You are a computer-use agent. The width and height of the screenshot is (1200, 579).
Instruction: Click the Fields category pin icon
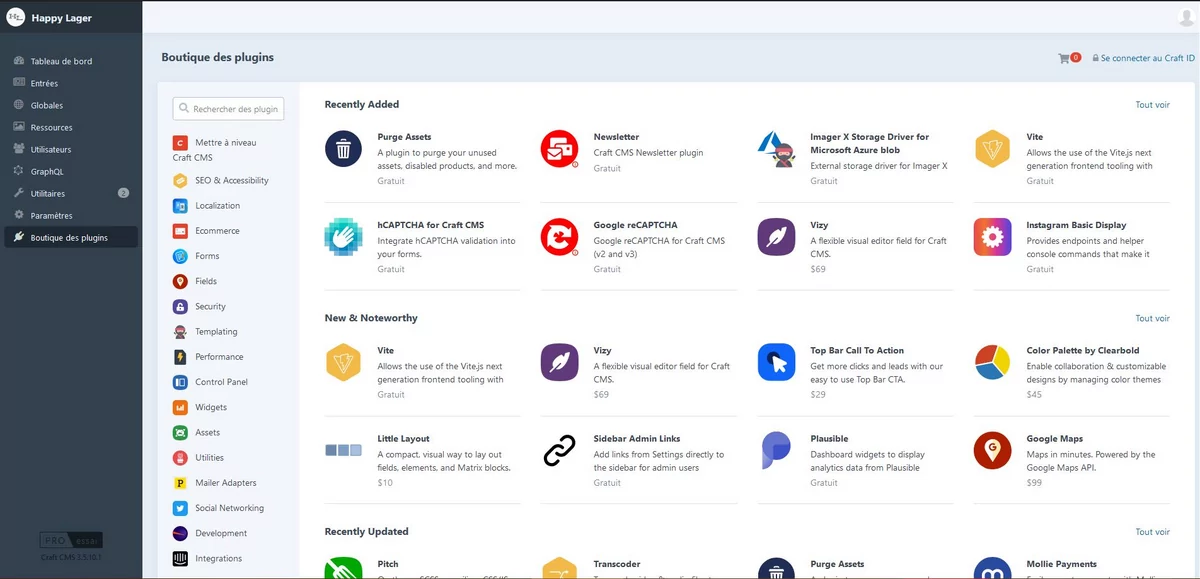click(x=180, y=282)
